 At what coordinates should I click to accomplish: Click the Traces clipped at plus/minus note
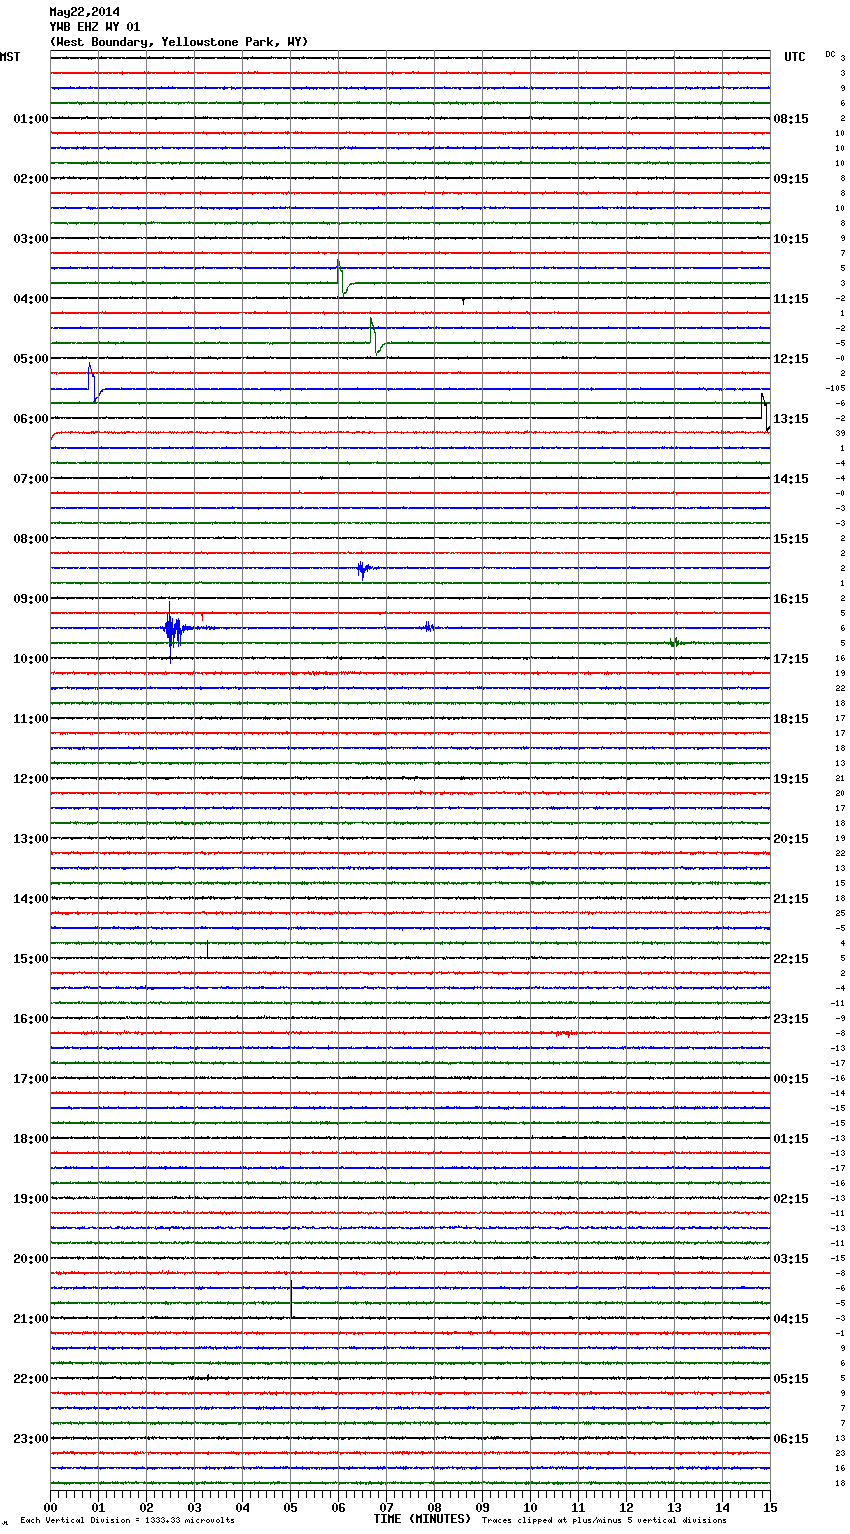click(x=604, y=1520)
